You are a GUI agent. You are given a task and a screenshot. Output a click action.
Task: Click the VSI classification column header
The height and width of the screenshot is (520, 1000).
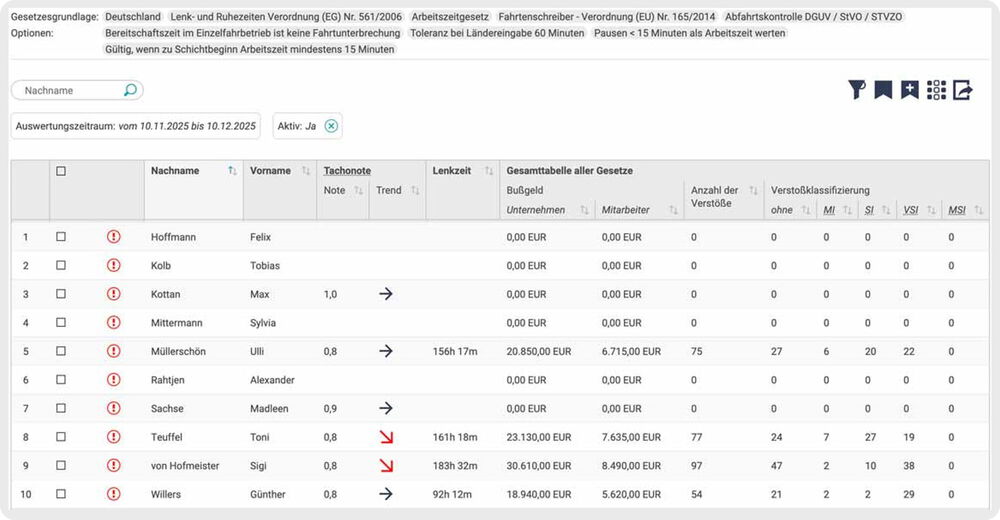pos(911,210)
